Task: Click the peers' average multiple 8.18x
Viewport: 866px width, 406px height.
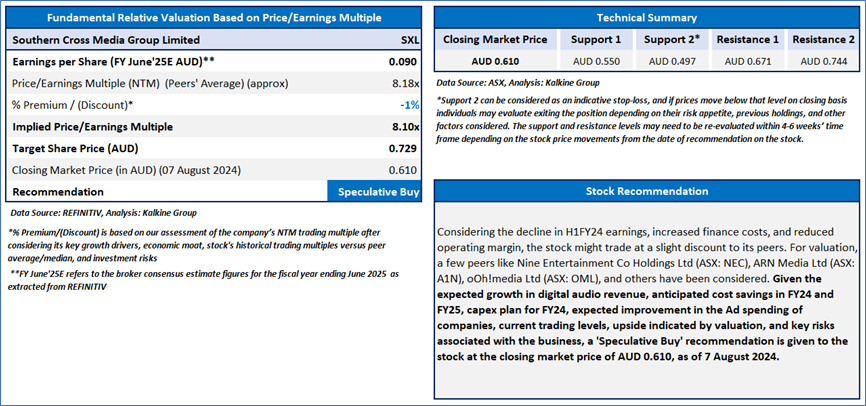Action: point(404,83)
